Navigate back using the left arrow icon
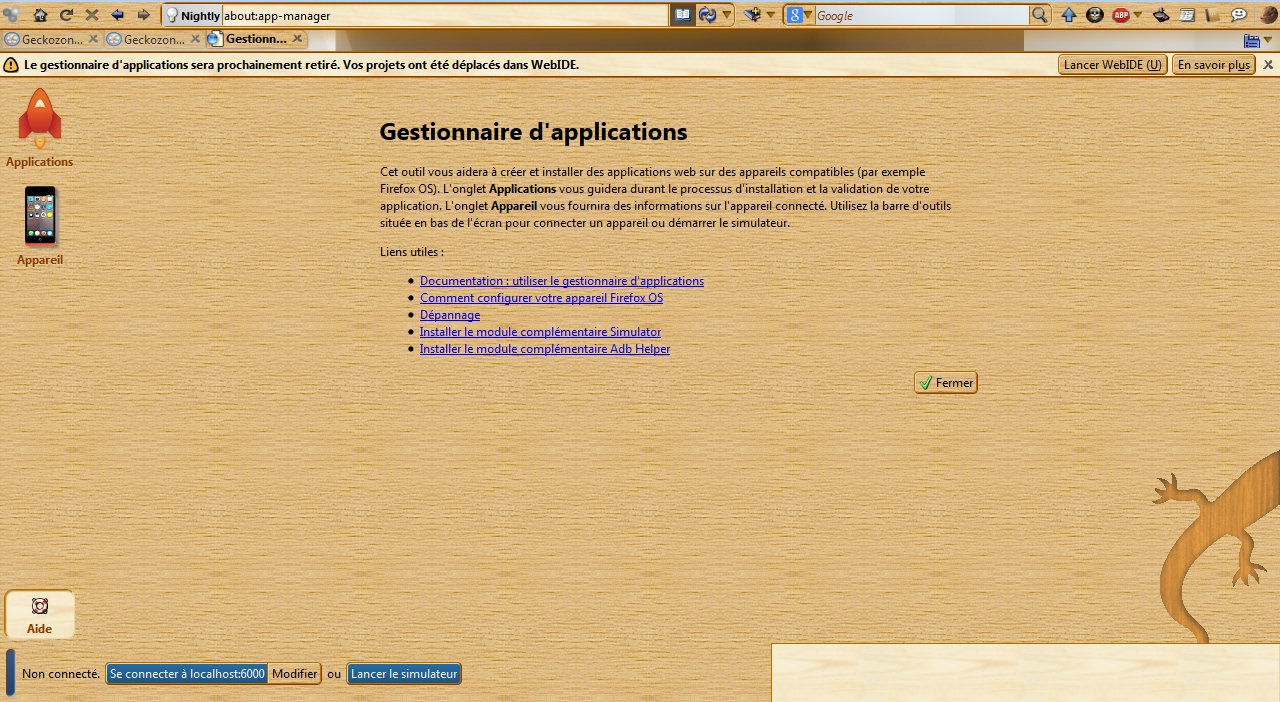 point(117,15)
